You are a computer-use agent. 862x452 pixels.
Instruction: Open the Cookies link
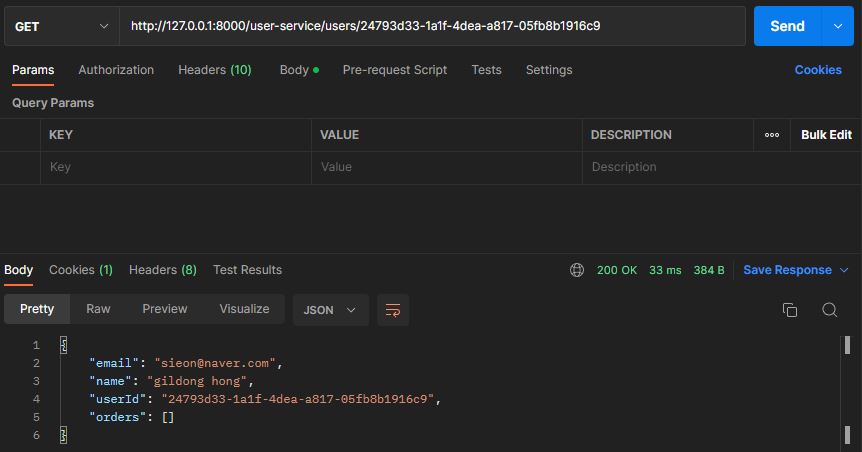coord(818,70)
